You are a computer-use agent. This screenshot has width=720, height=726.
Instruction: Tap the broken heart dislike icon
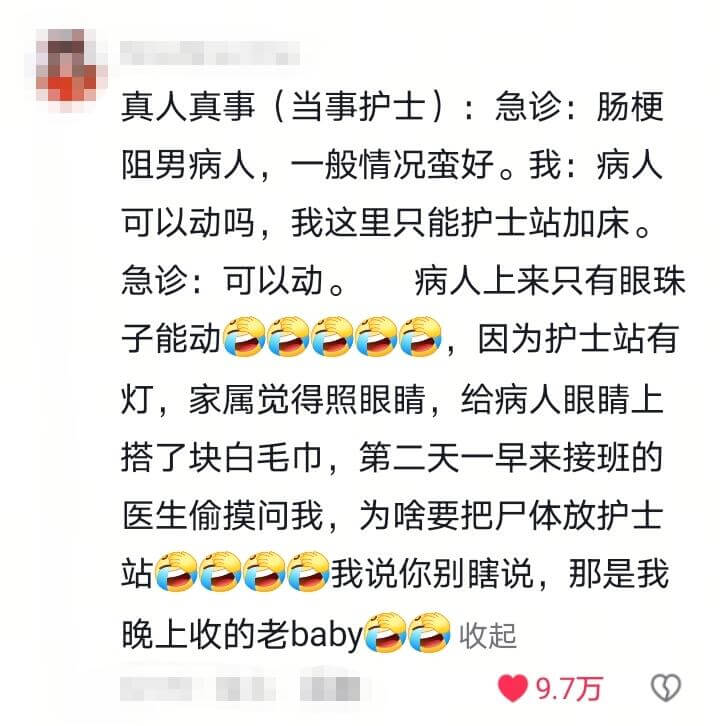tap(666, 688)
